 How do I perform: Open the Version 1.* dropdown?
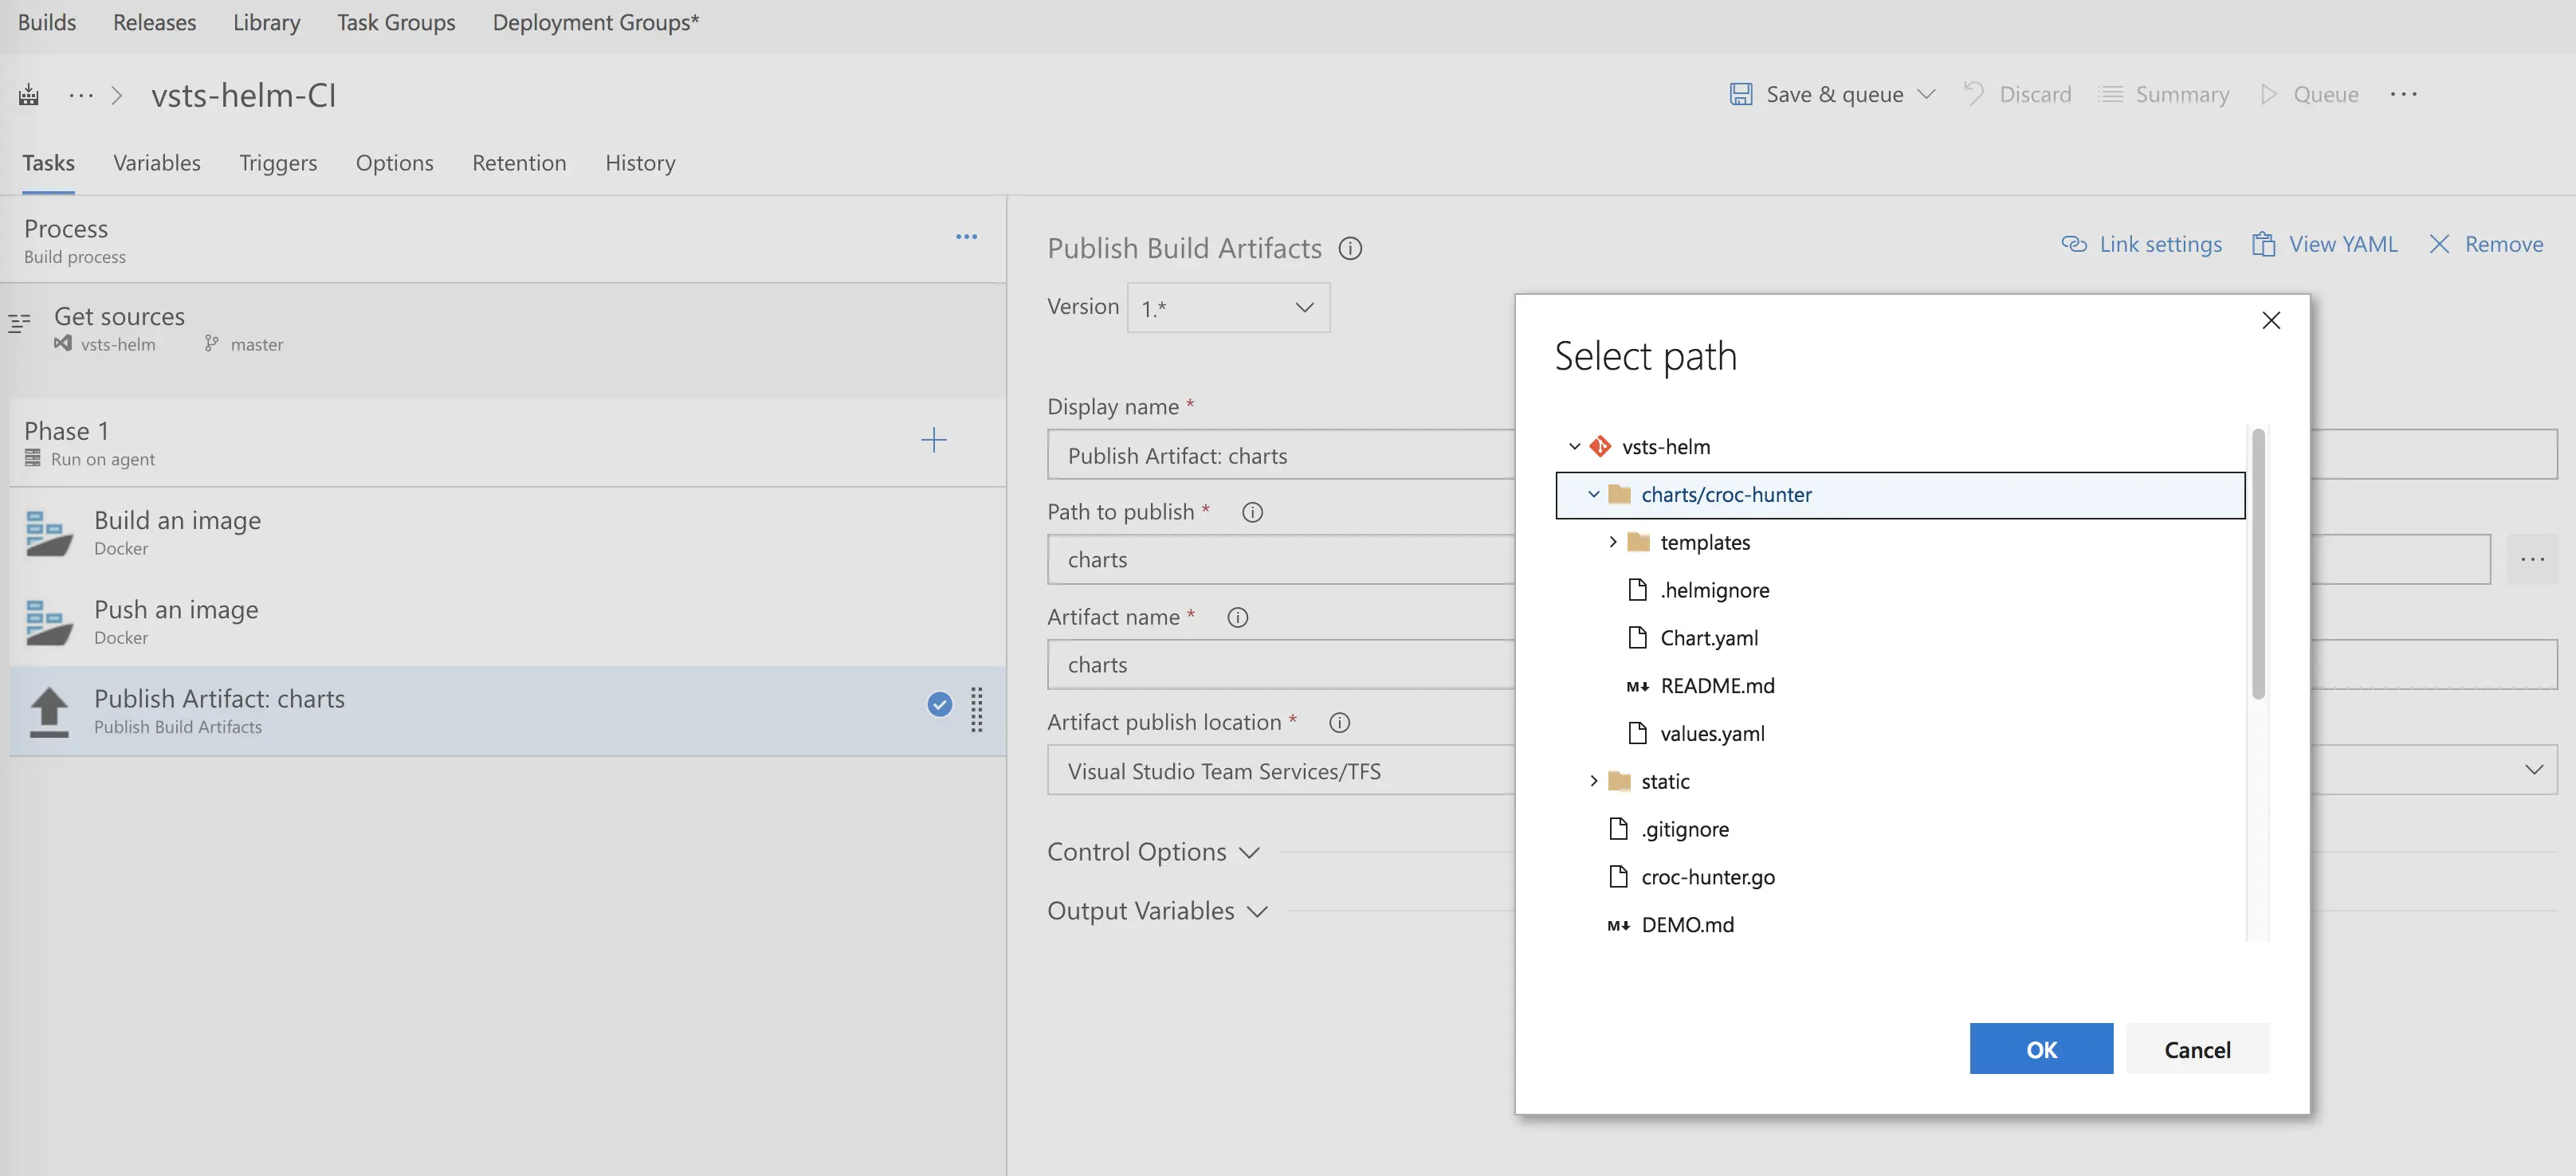click(x=1228, y=308)
